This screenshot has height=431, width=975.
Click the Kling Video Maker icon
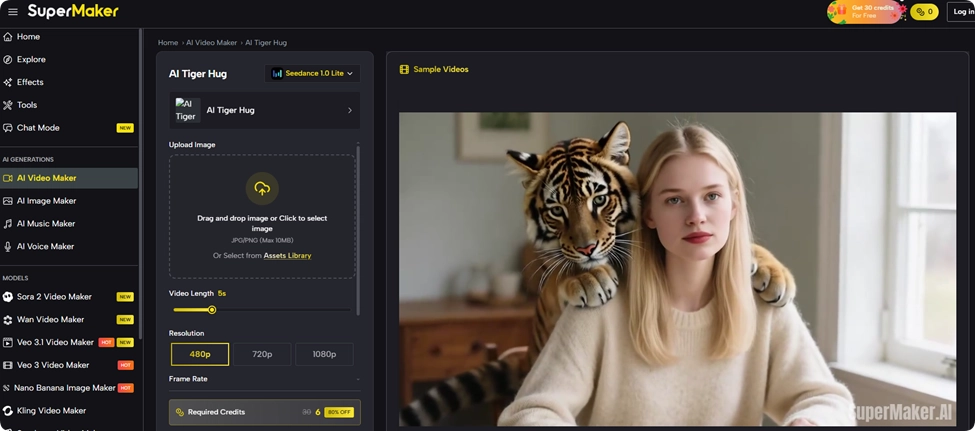[x=7, y=411]
